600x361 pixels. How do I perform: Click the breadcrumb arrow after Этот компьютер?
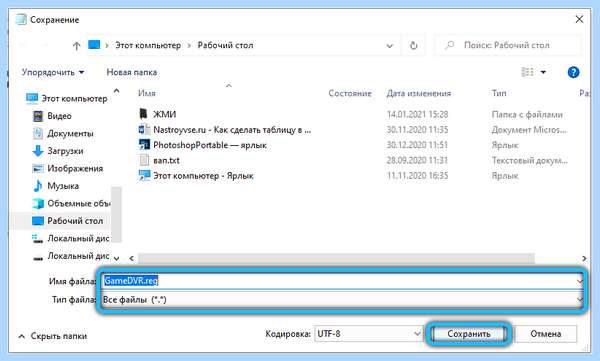tap(189, 46)
